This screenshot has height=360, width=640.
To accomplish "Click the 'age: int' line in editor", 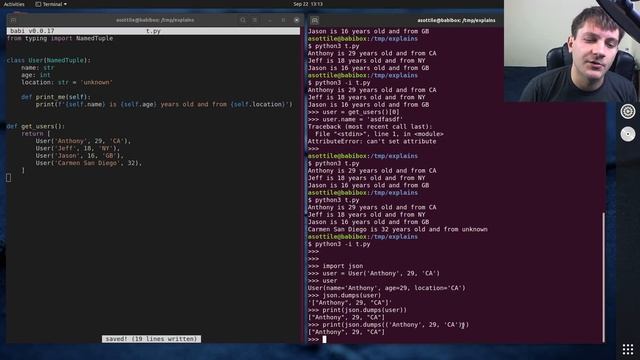I will click(36, 75).
